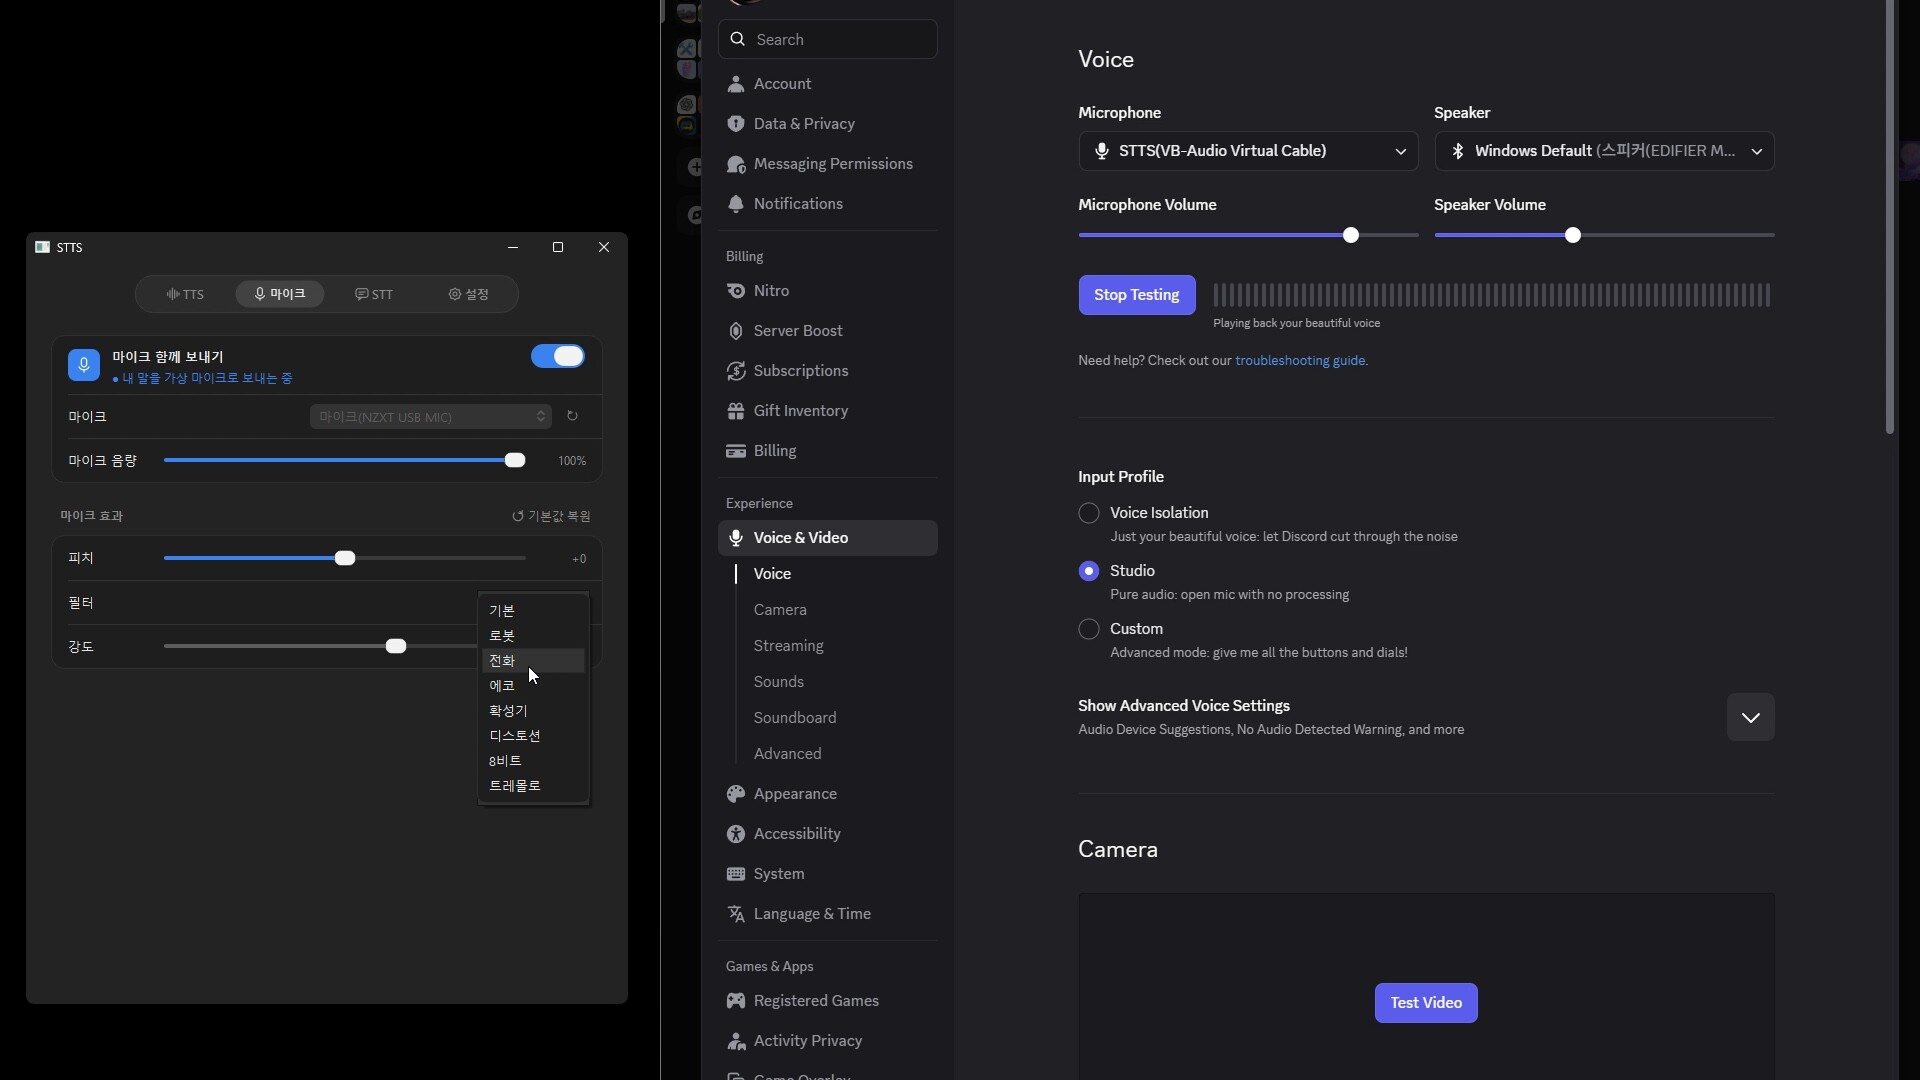Image resolution: width=1920 pixels, height=1080 pixels.
Task: Click 기본값 복원 reset button
Action: tap(551, 516)
